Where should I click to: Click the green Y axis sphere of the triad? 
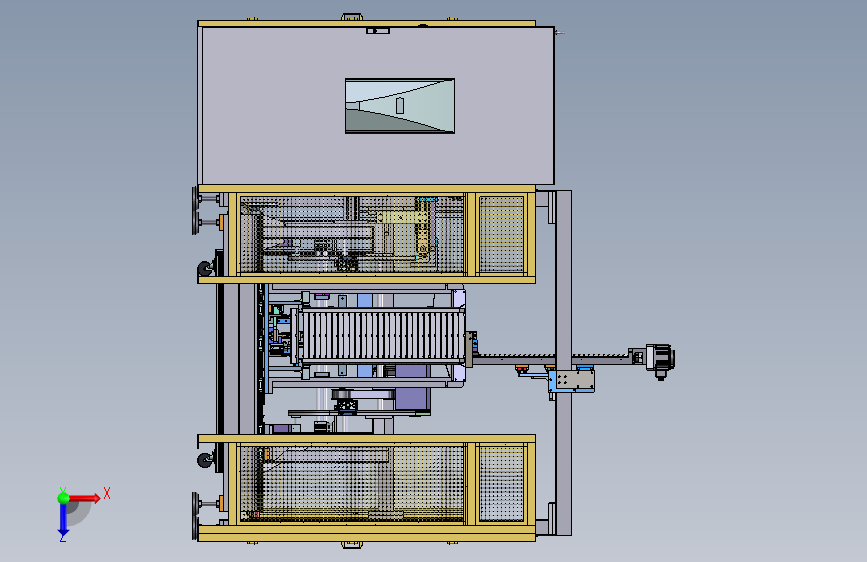64,498
